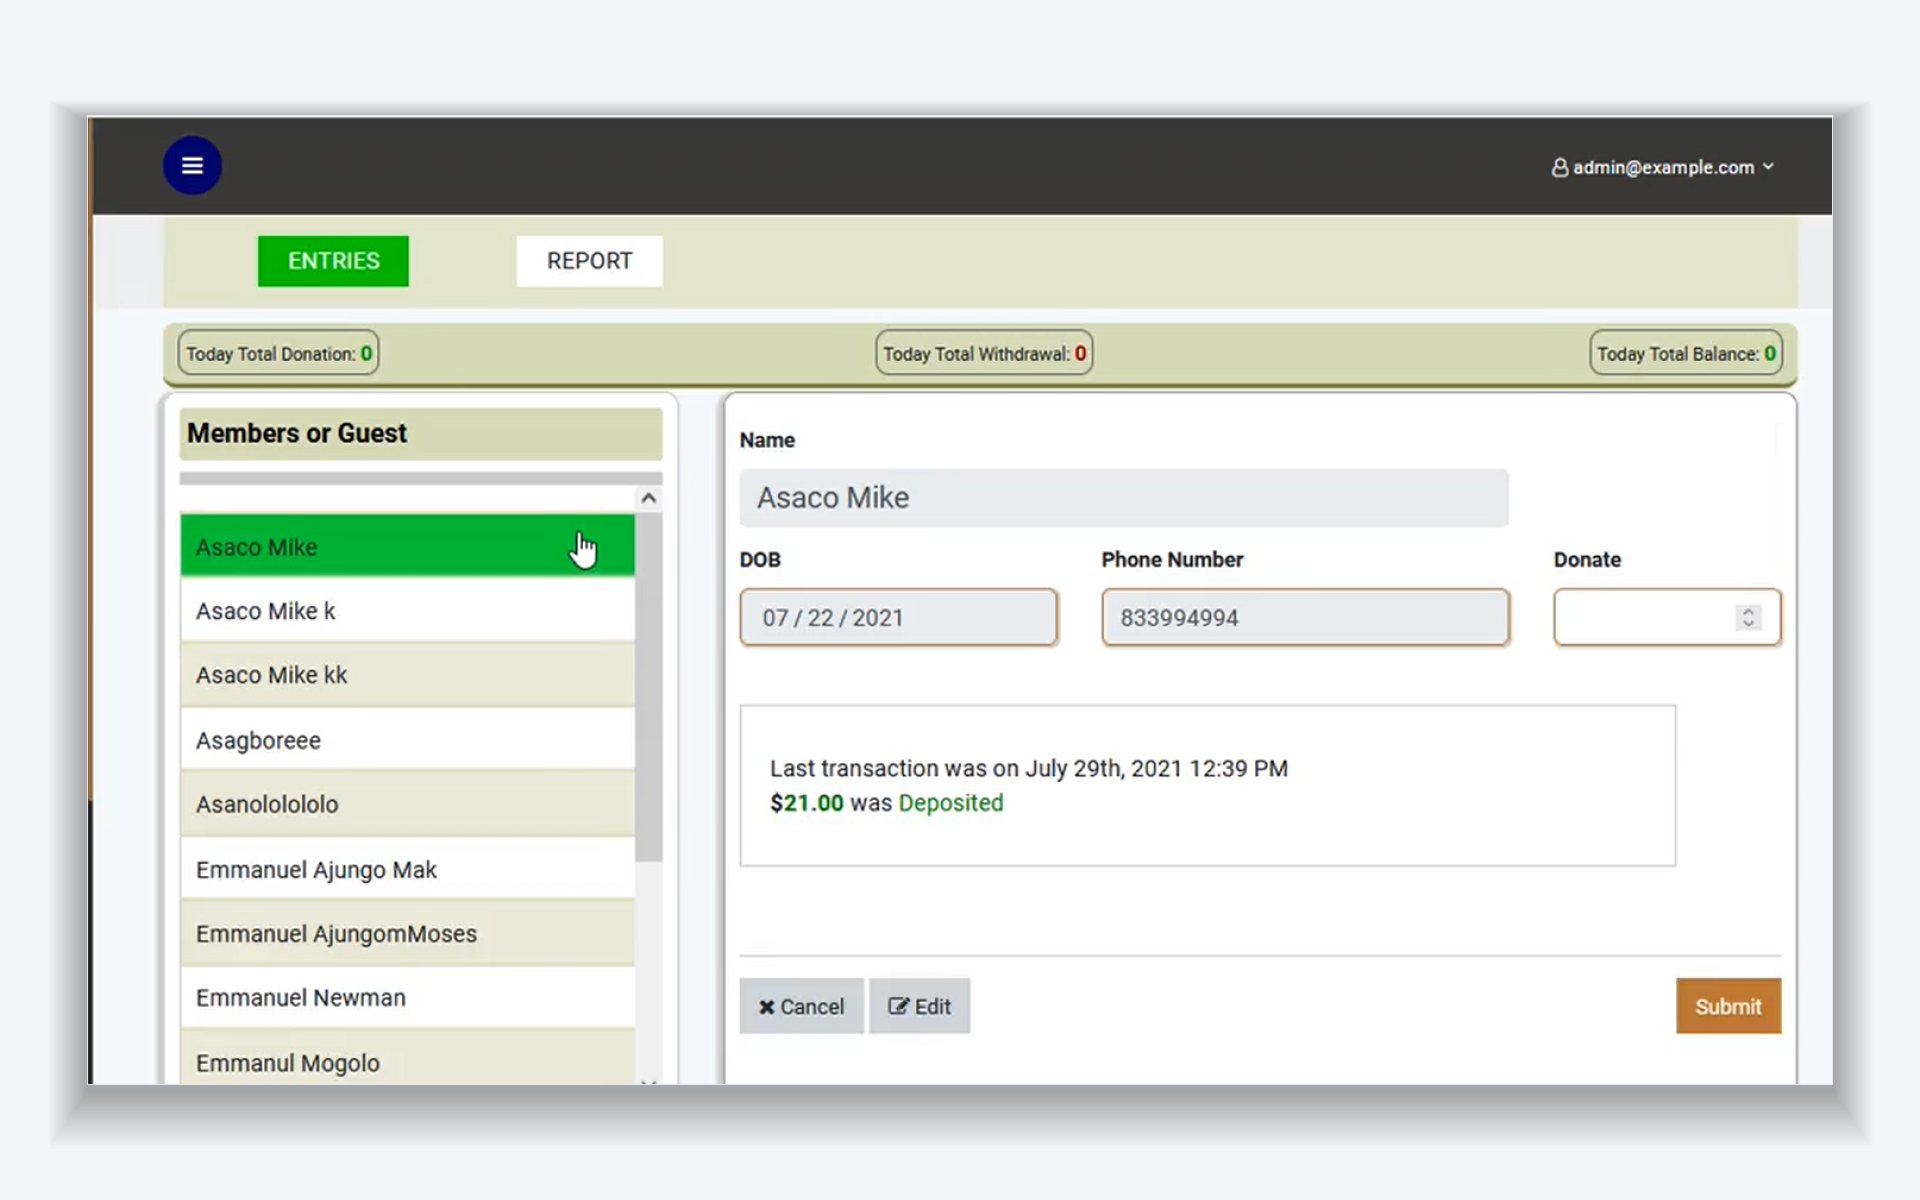The image size is (1920, 1200).
Task: Click the Name field showing Asaco Mike
Action: click(x=1124, y=498)
